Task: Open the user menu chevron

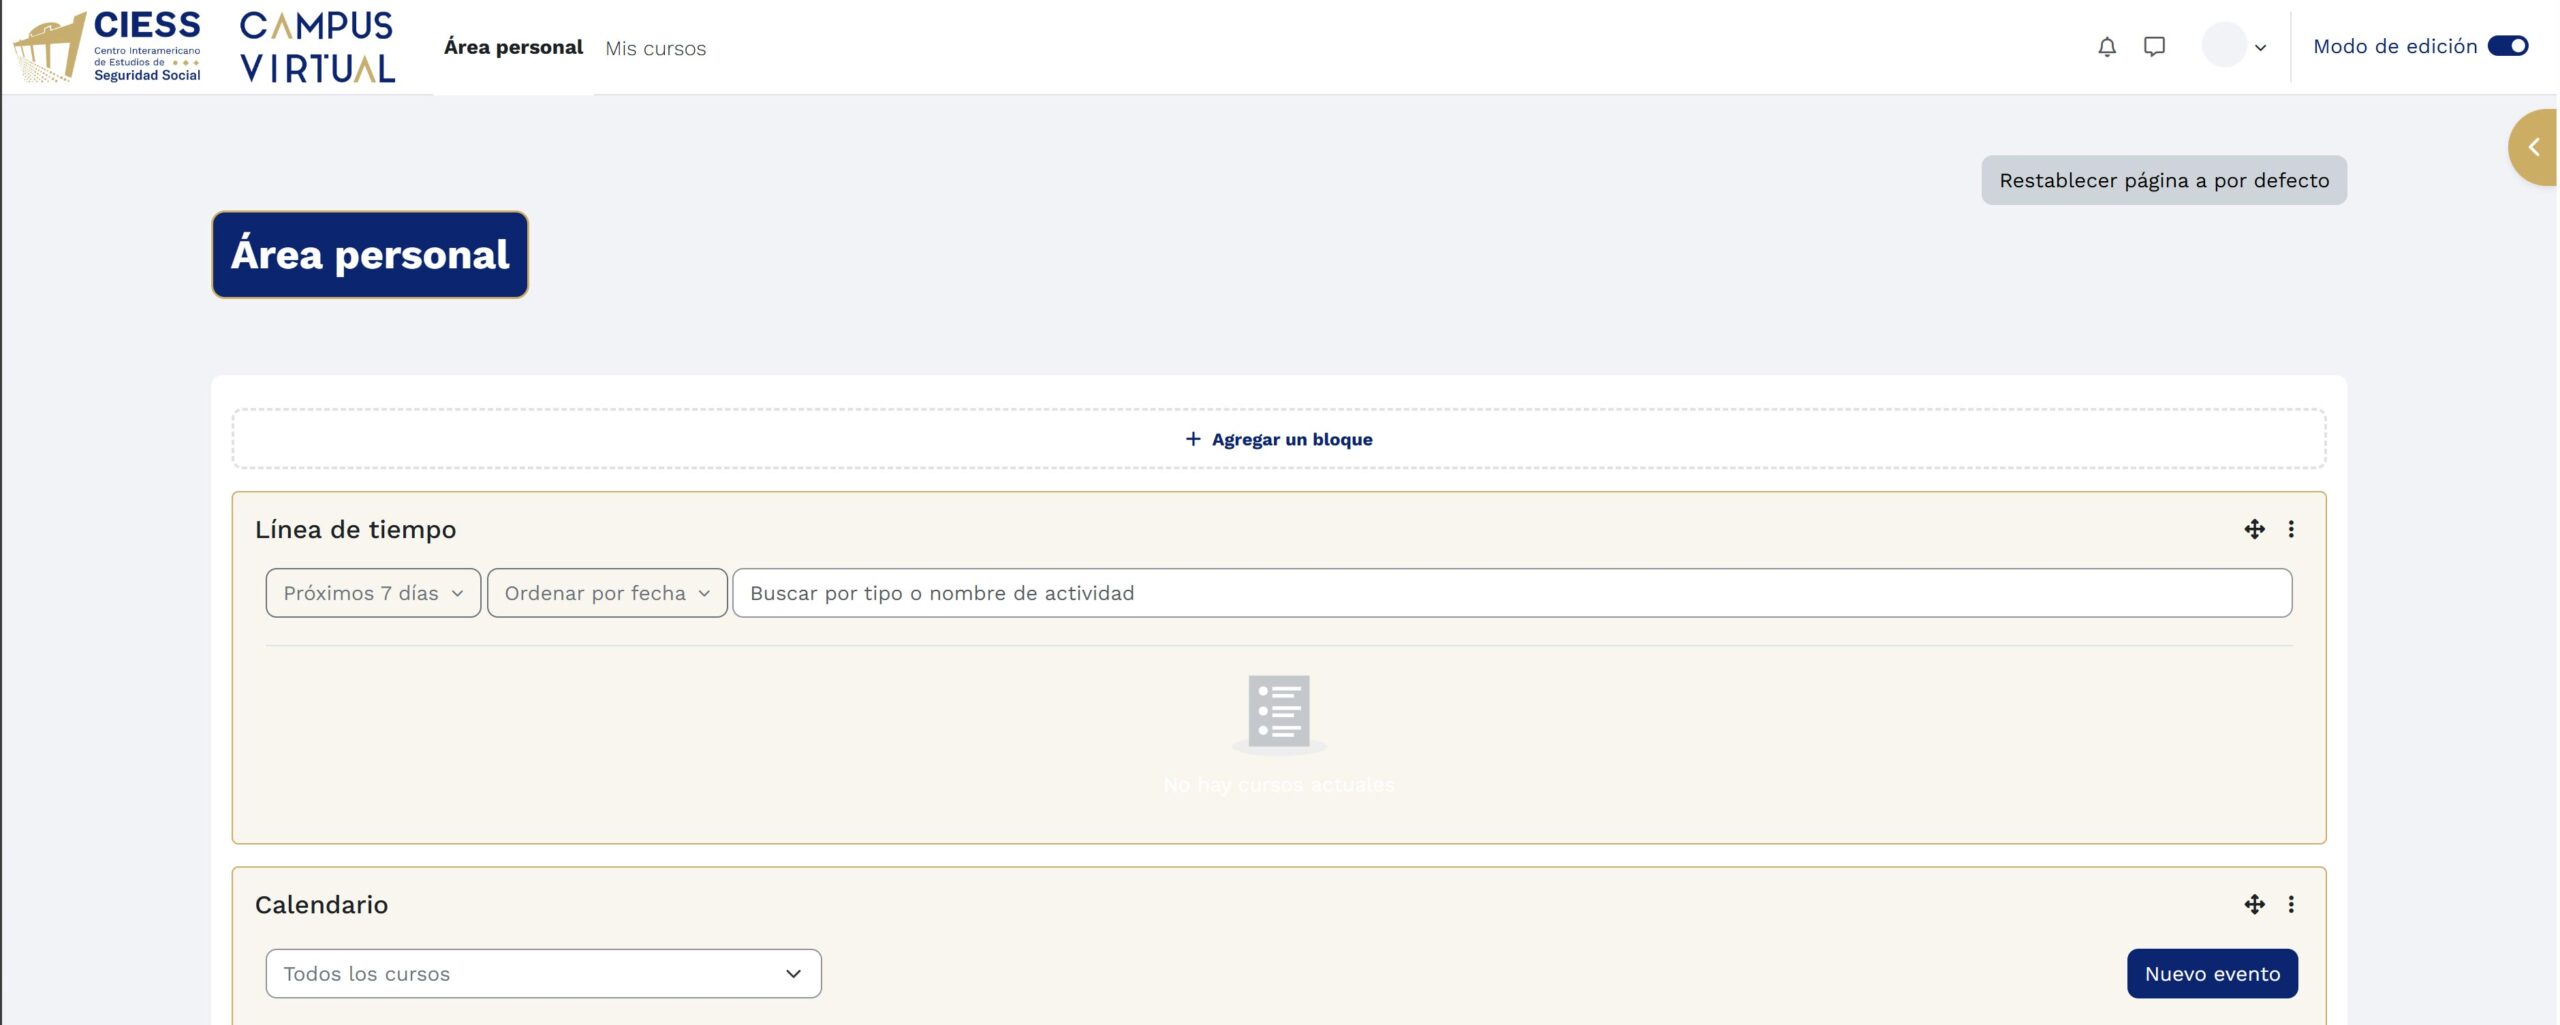Action: 2261,48
